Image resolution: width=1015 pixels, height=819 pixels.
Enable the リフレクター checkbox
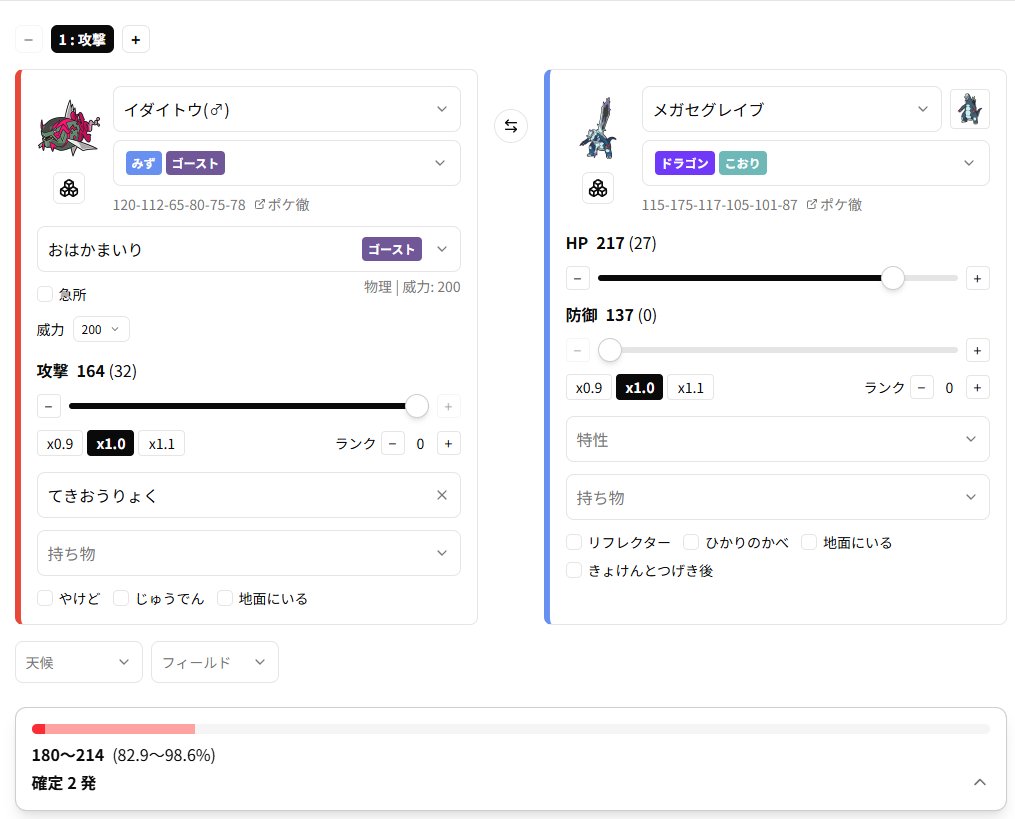(x=574, y=542)
